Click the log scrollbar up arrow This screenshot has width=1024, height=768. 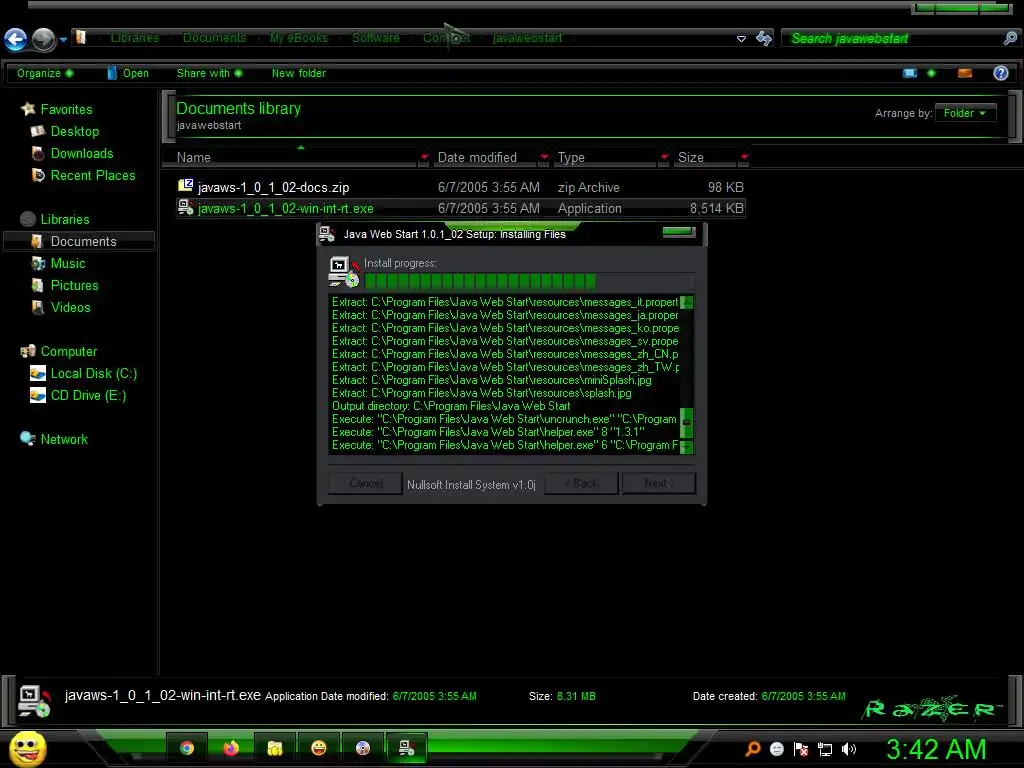click(686, 302)
